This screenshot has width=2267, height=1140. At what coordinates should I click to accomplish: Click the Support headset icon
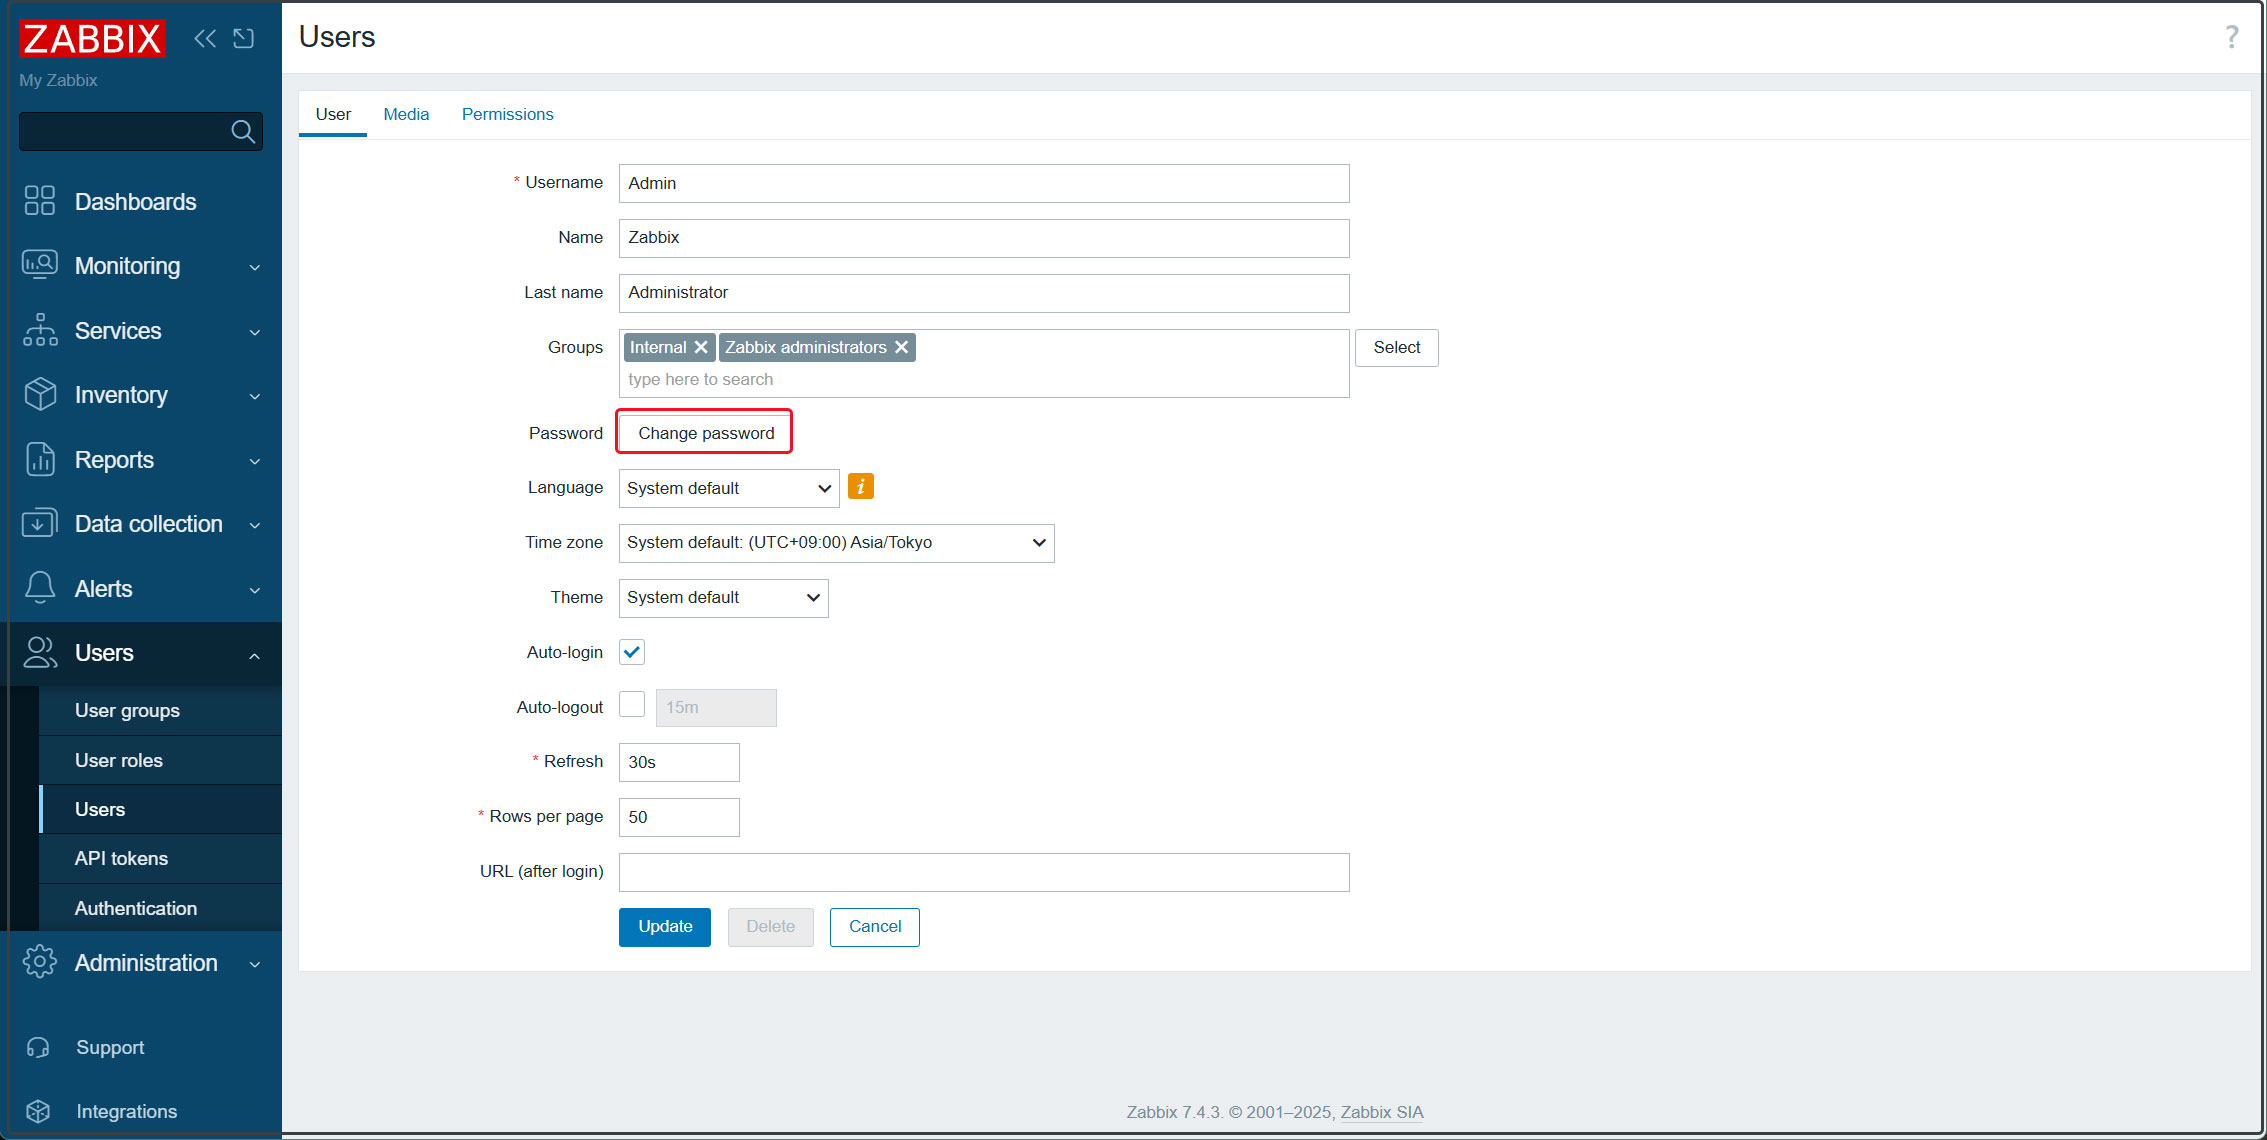[x=38, y=1047]
